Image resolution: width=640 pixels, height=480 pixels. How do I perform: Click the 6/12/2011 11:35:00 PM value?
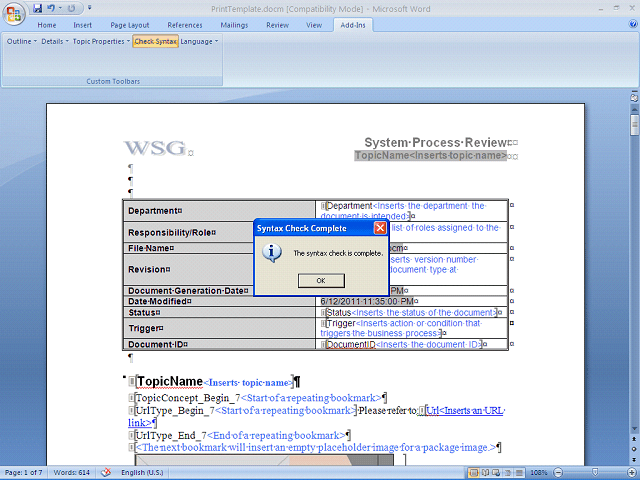(367, 301)
